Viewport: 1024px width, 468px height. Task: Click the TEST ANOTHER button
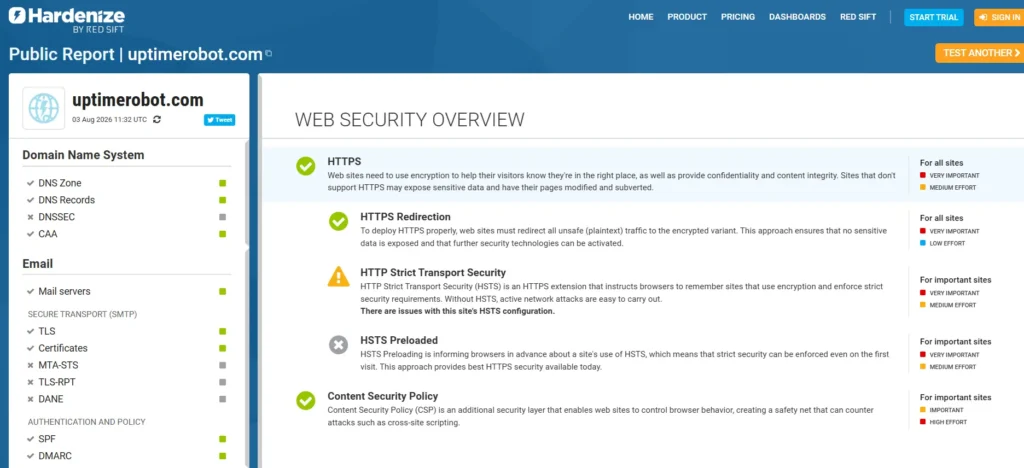pos(980,53)
